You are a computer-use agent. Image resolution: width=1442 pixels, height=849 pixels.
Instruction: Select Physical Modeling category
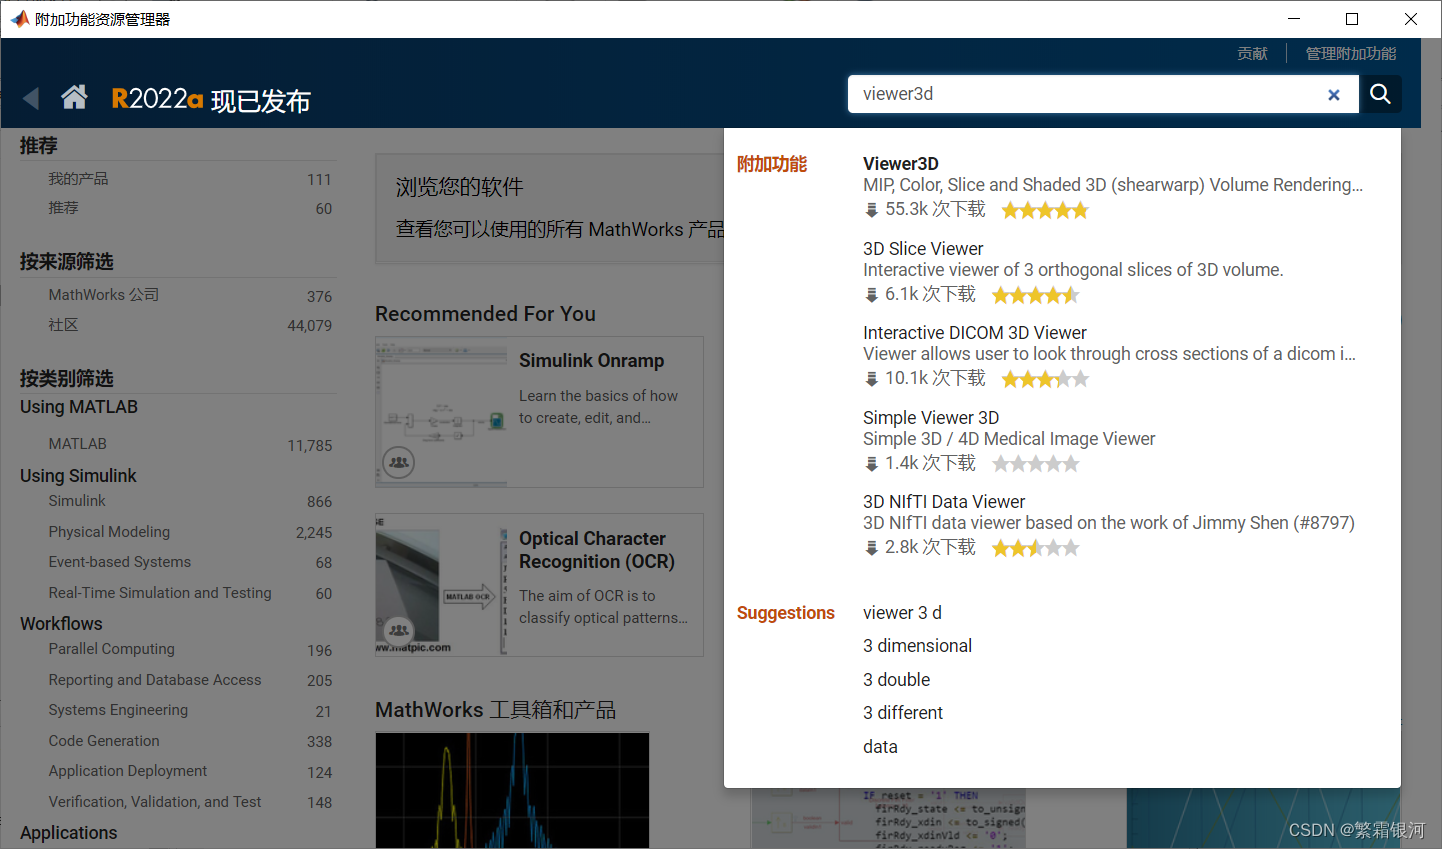[109, 532]
